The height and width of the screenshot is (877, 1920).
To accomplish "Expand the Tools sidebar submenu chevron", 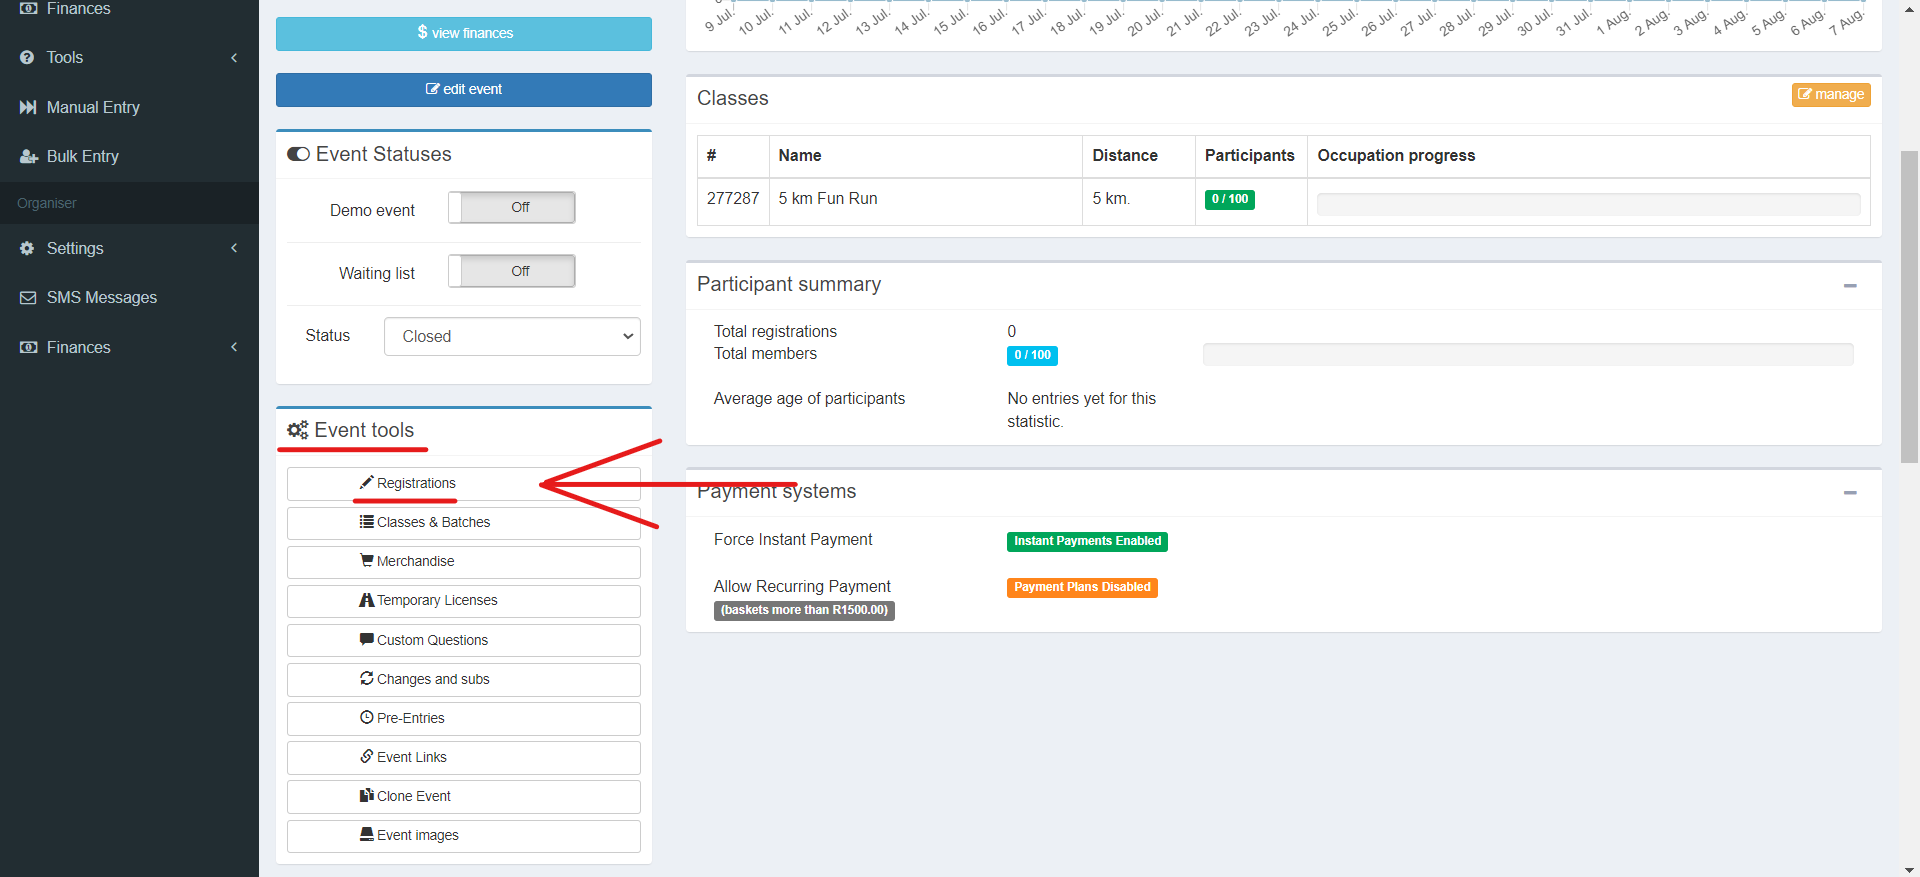I will (234, 58).
